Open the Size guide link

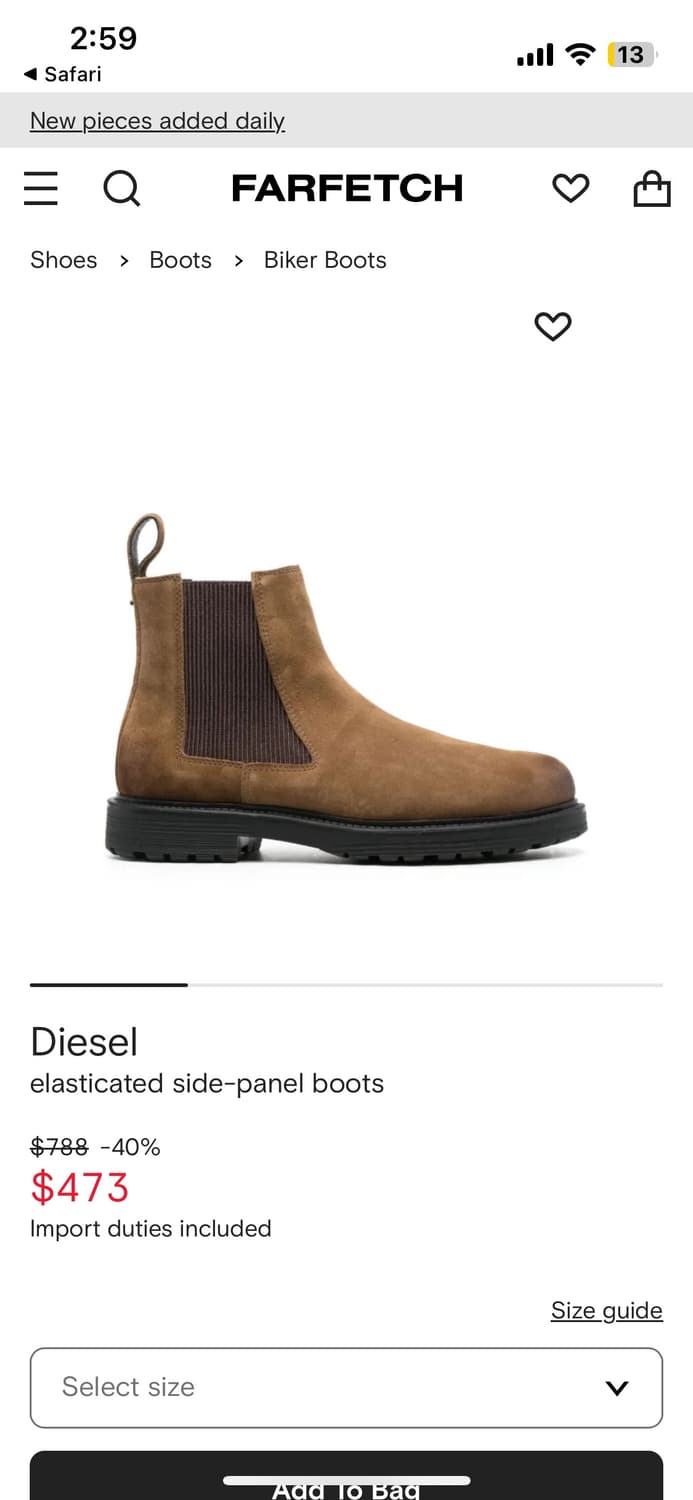coord(607,1310)
